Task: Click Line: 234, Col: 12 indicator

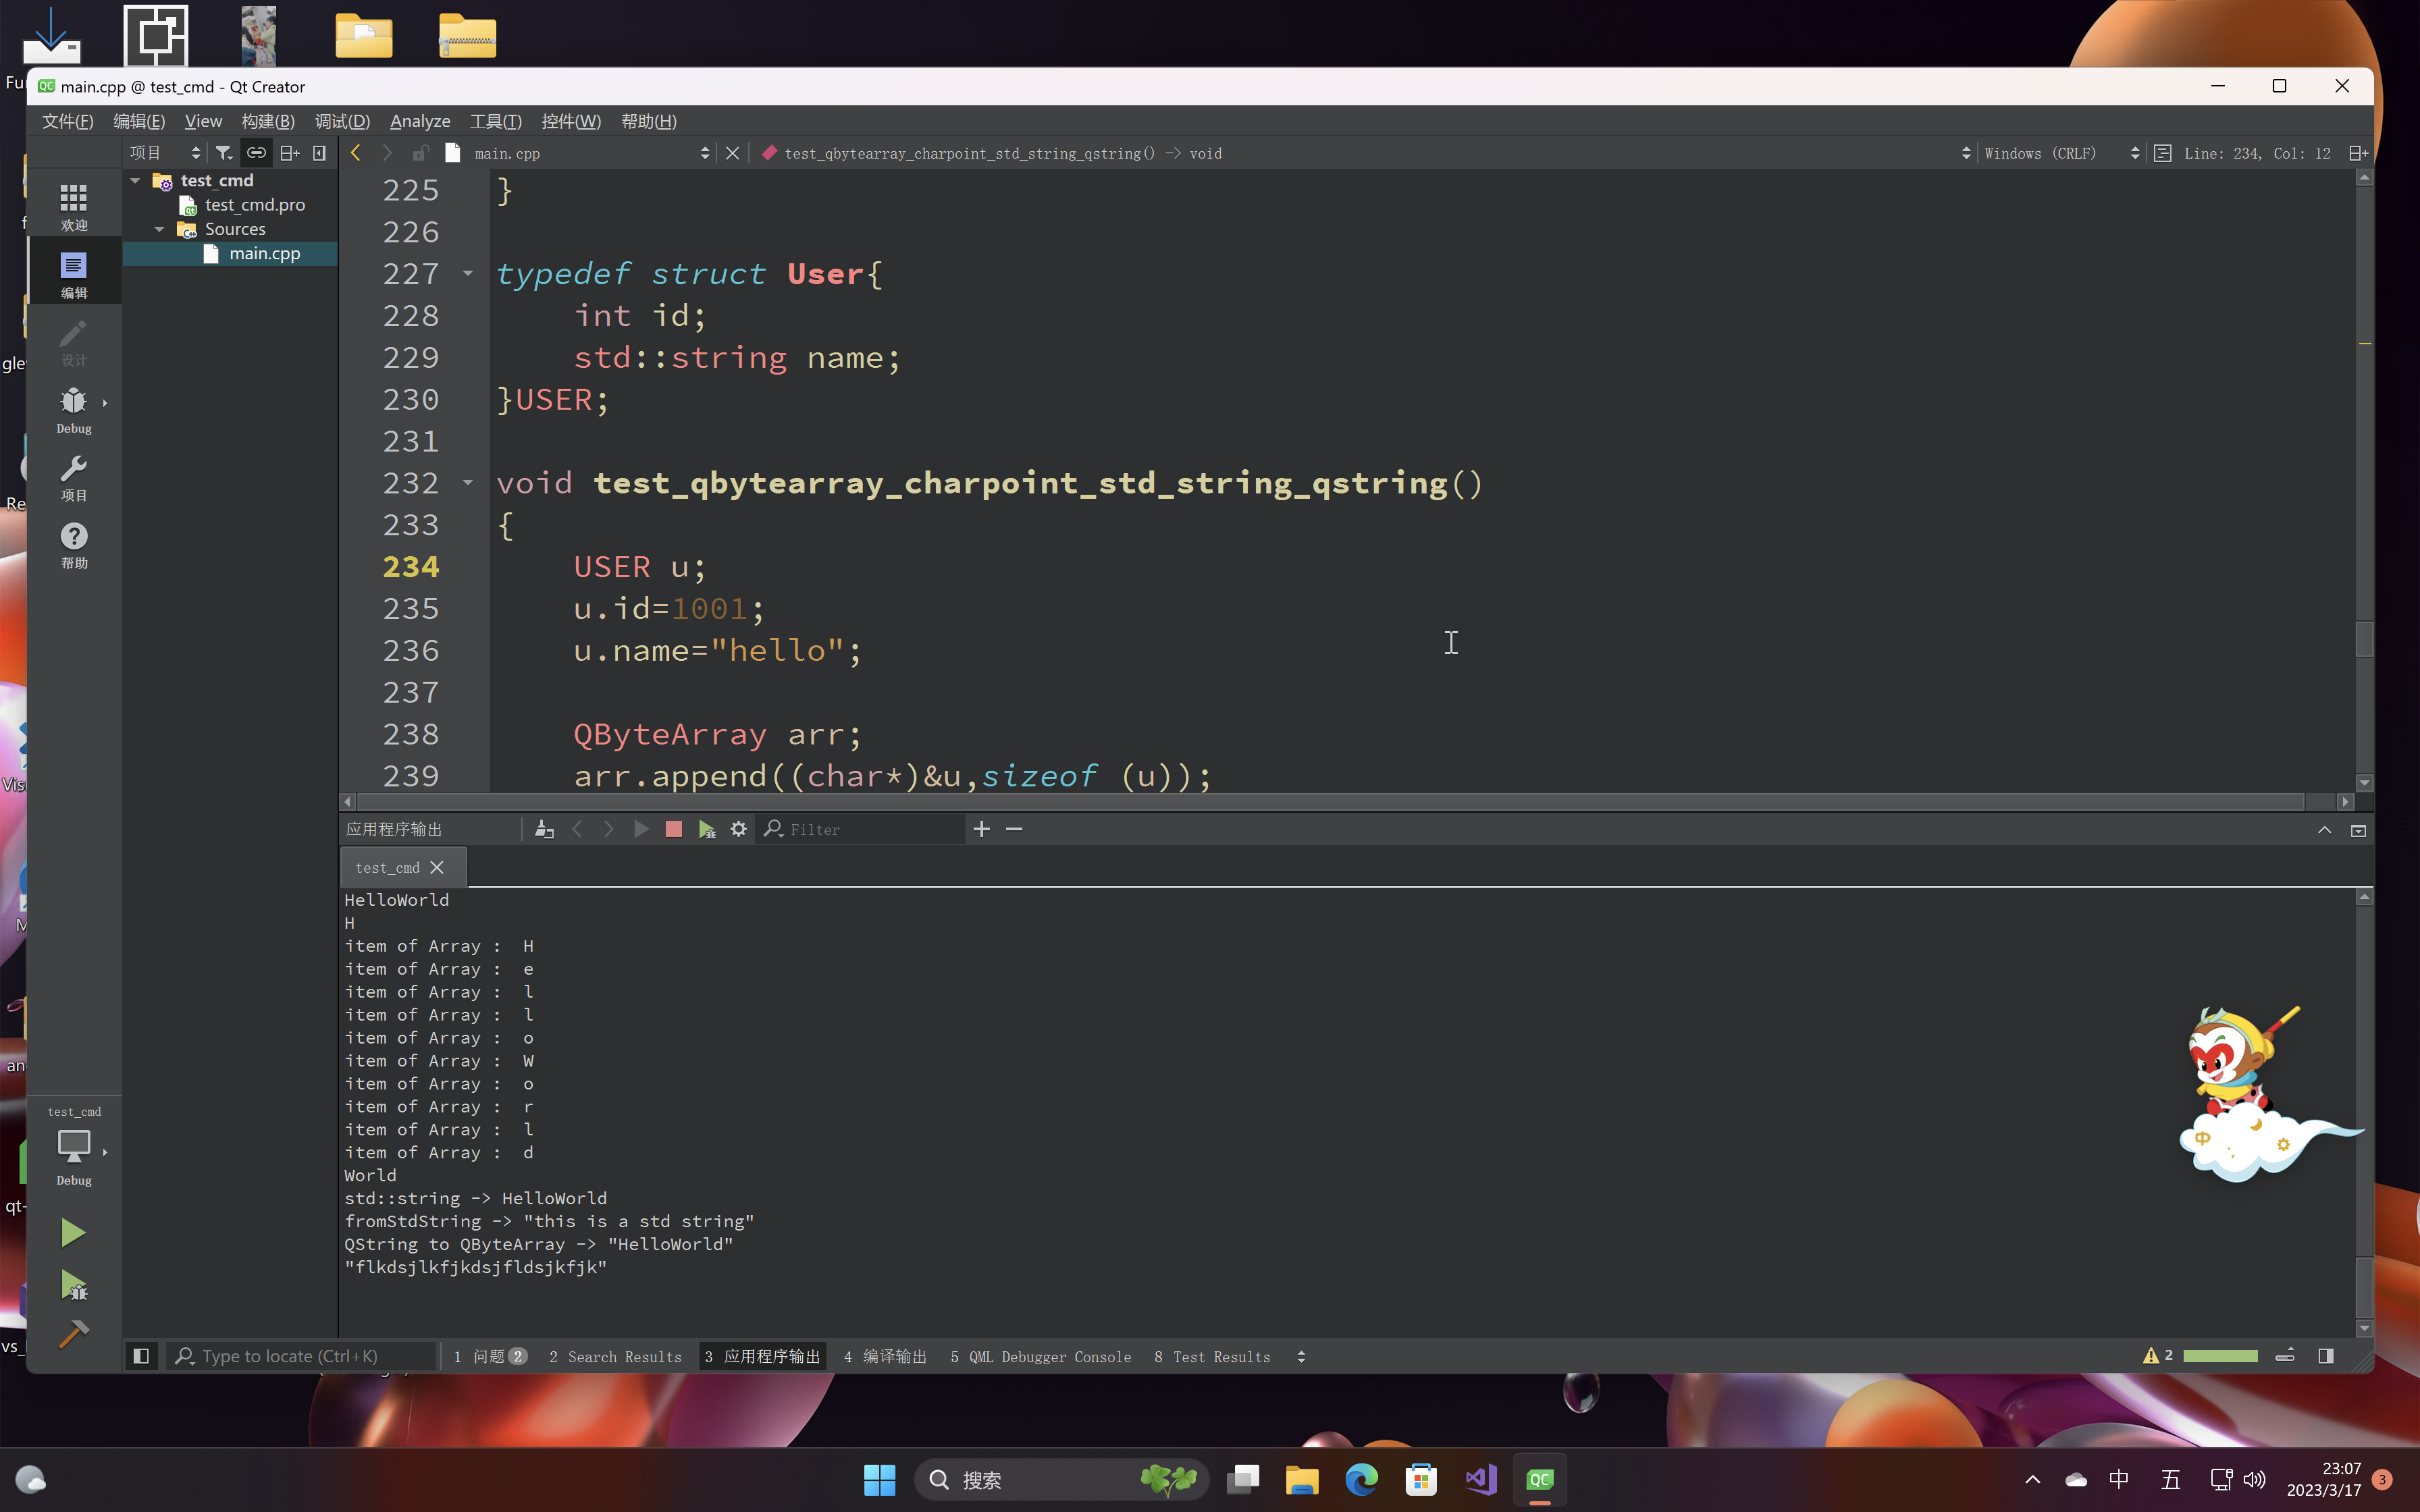Action: coord(2257,153)
